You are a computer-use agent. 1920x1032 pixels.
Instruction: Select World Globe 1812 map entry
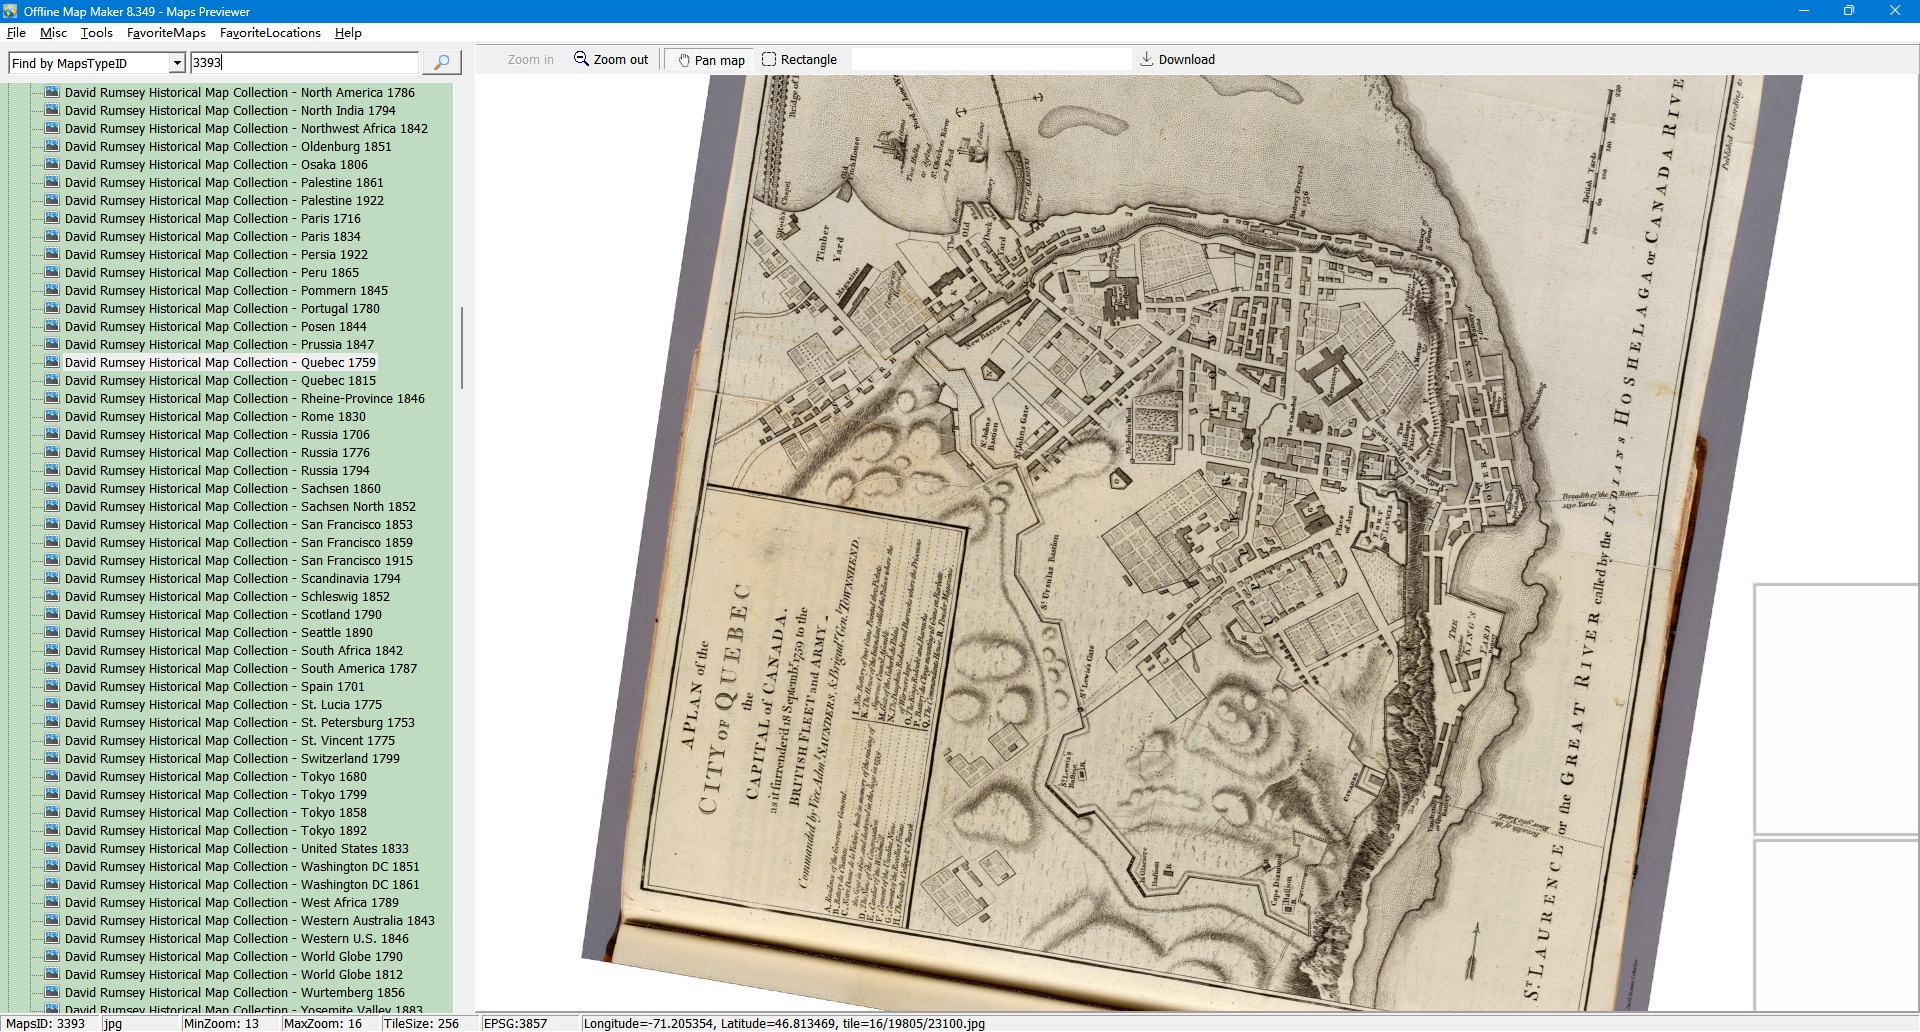(233, 975)
